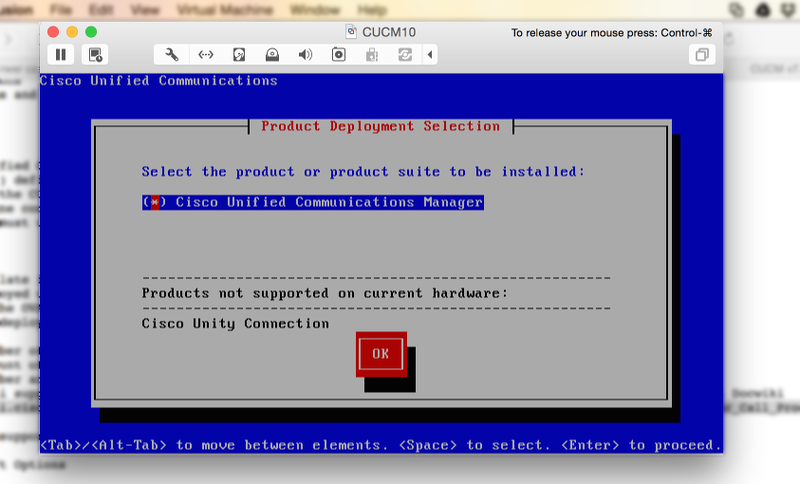Pause the CUCM10 virtual machine
The width and height of the screenshot is (800, 484).
coord(61,55)
